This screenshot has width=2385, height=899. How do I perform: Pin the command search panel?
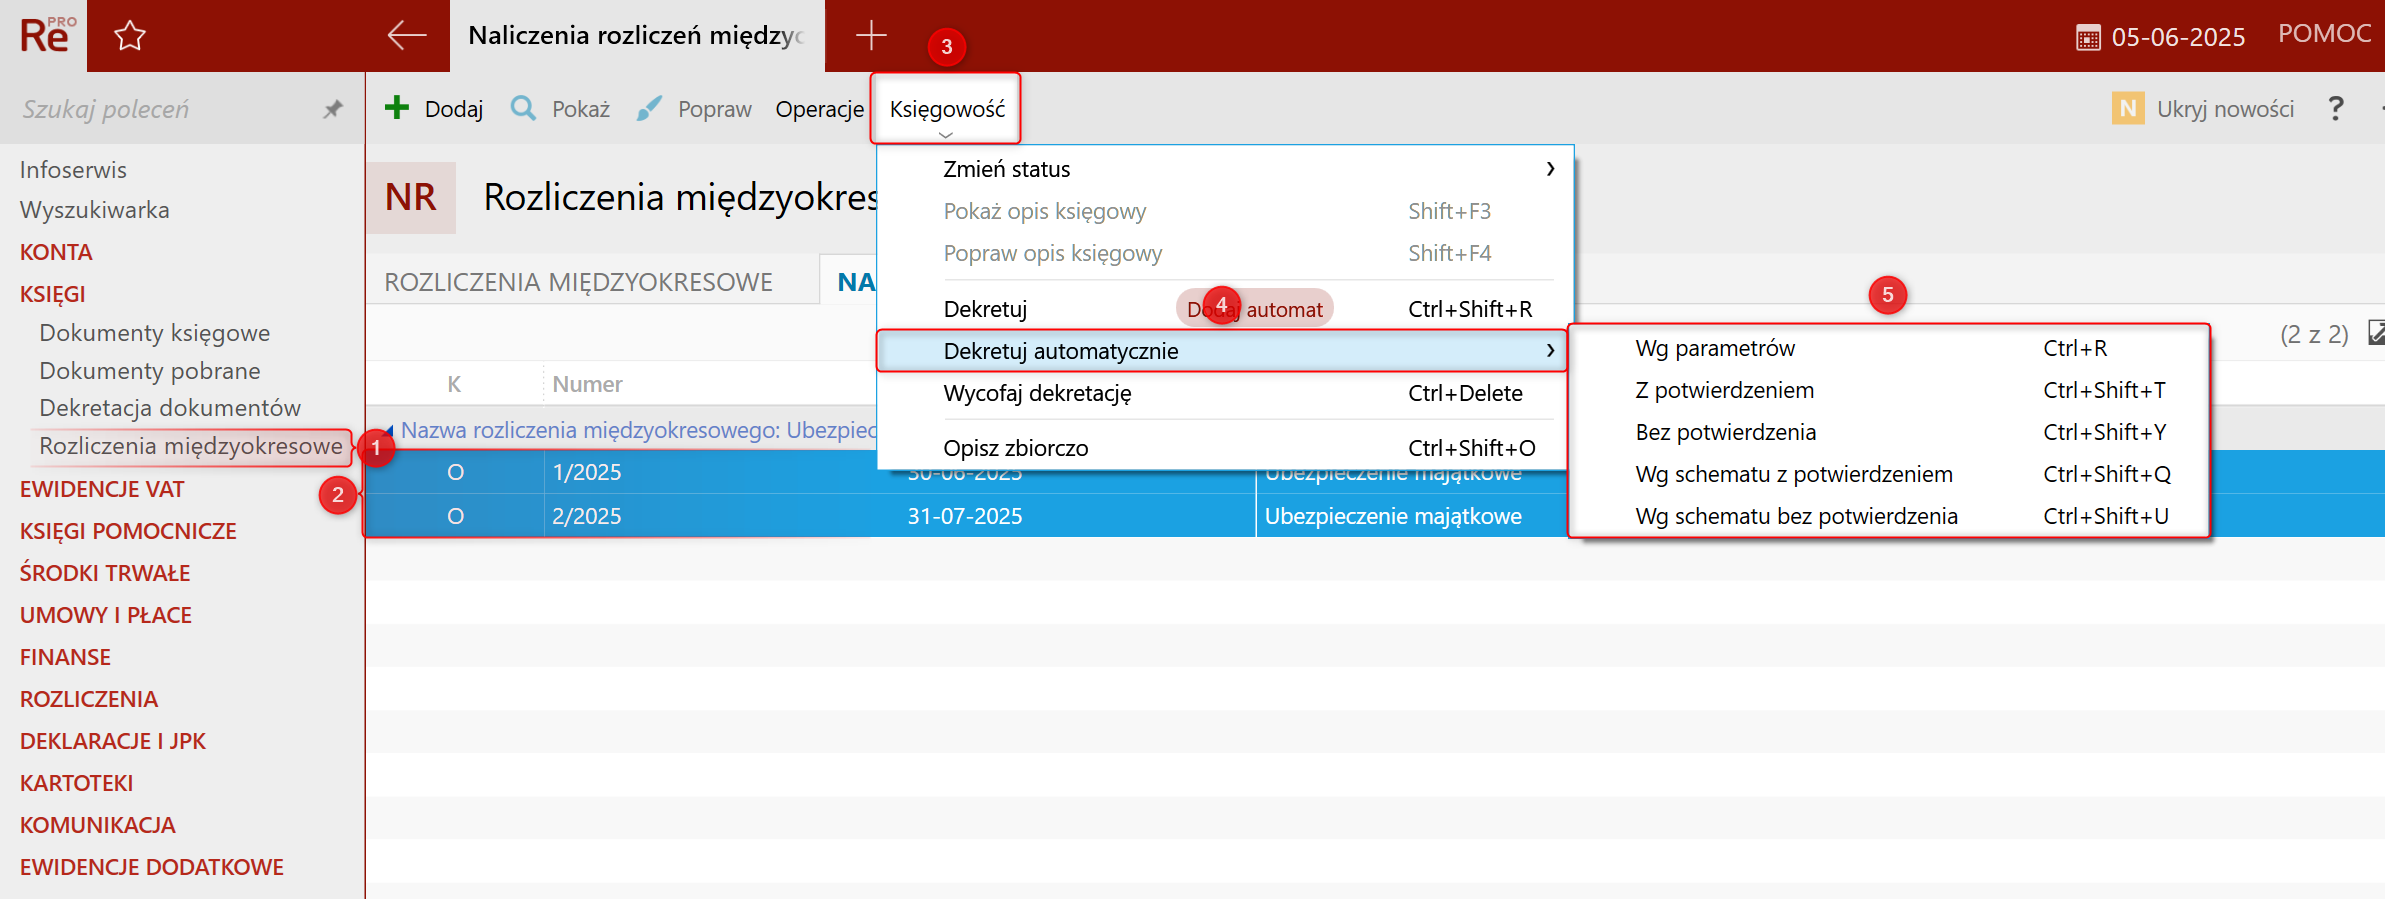pyautogui.click(x=333, y=109)
